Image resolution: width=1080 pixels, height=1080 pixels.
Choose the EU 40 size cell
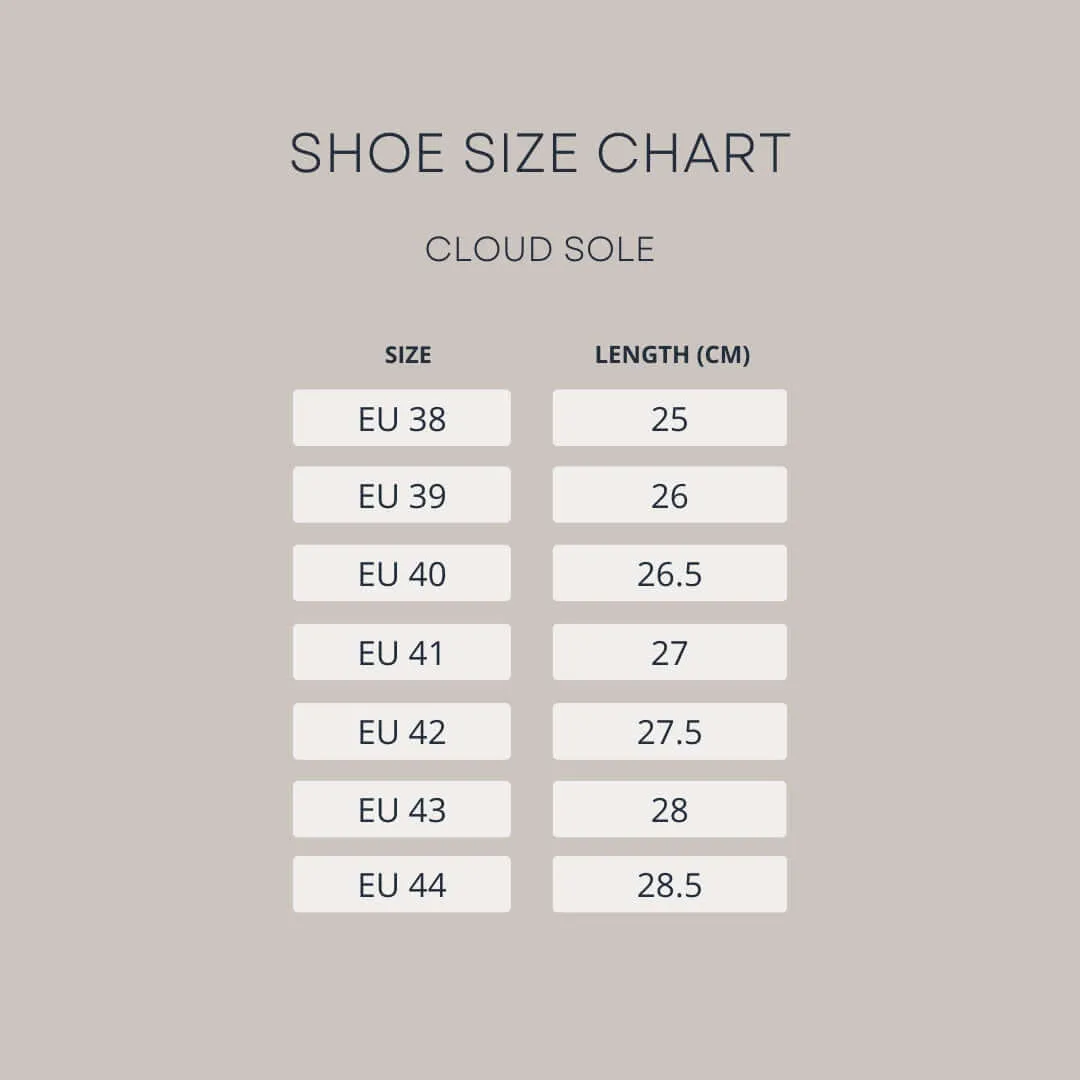(402, 573)
